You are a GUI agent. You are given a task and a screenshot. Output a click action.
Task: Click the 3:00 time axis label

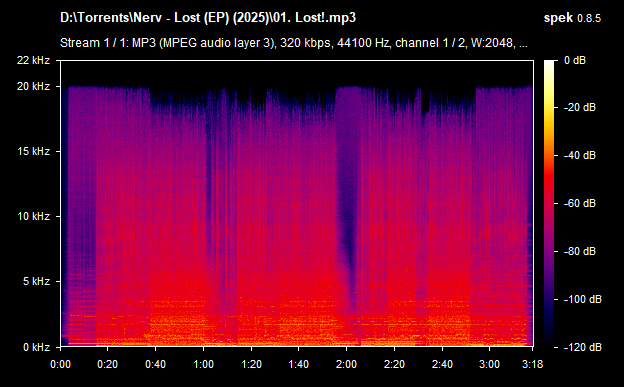pos(489,364)
